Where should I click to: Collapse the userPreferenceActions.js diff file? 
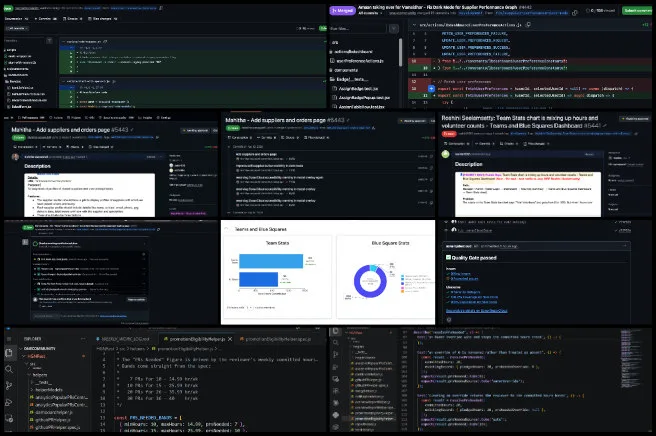pyautogui.click(x=415, y=25)
